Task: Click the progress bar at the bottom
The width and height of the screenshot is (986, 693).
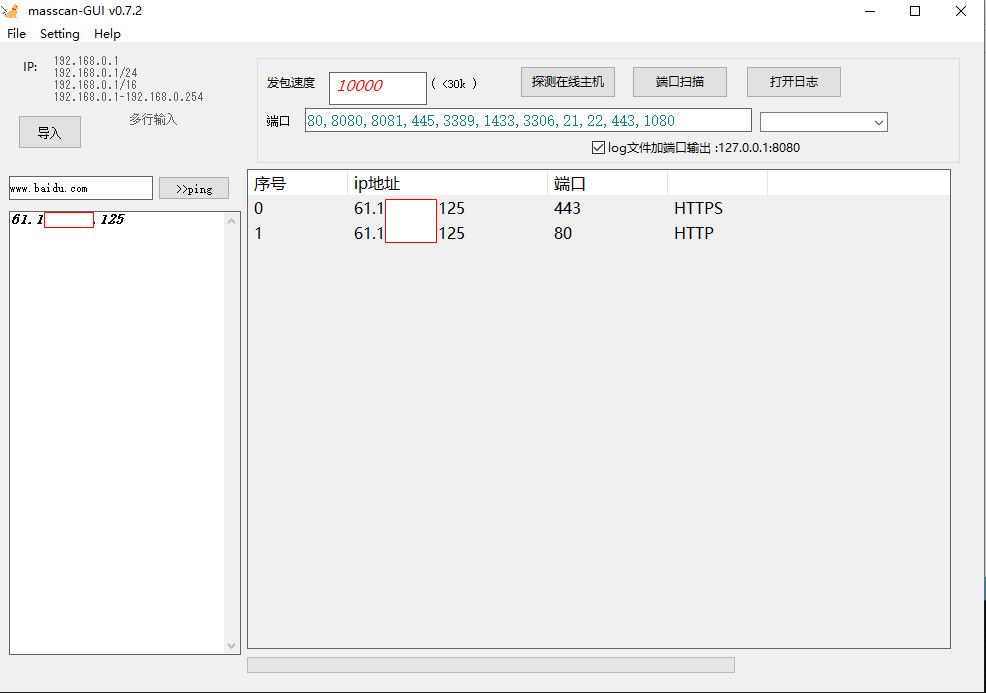Action: click(x=490, y=664)
